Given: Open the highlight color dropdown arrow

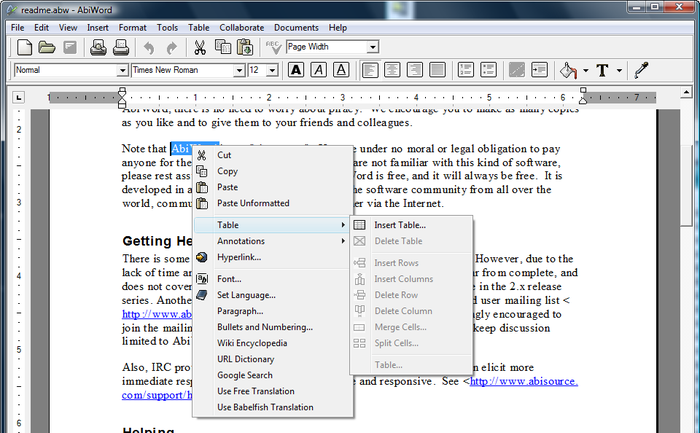Looking at the screenshot, I should 586,71.
